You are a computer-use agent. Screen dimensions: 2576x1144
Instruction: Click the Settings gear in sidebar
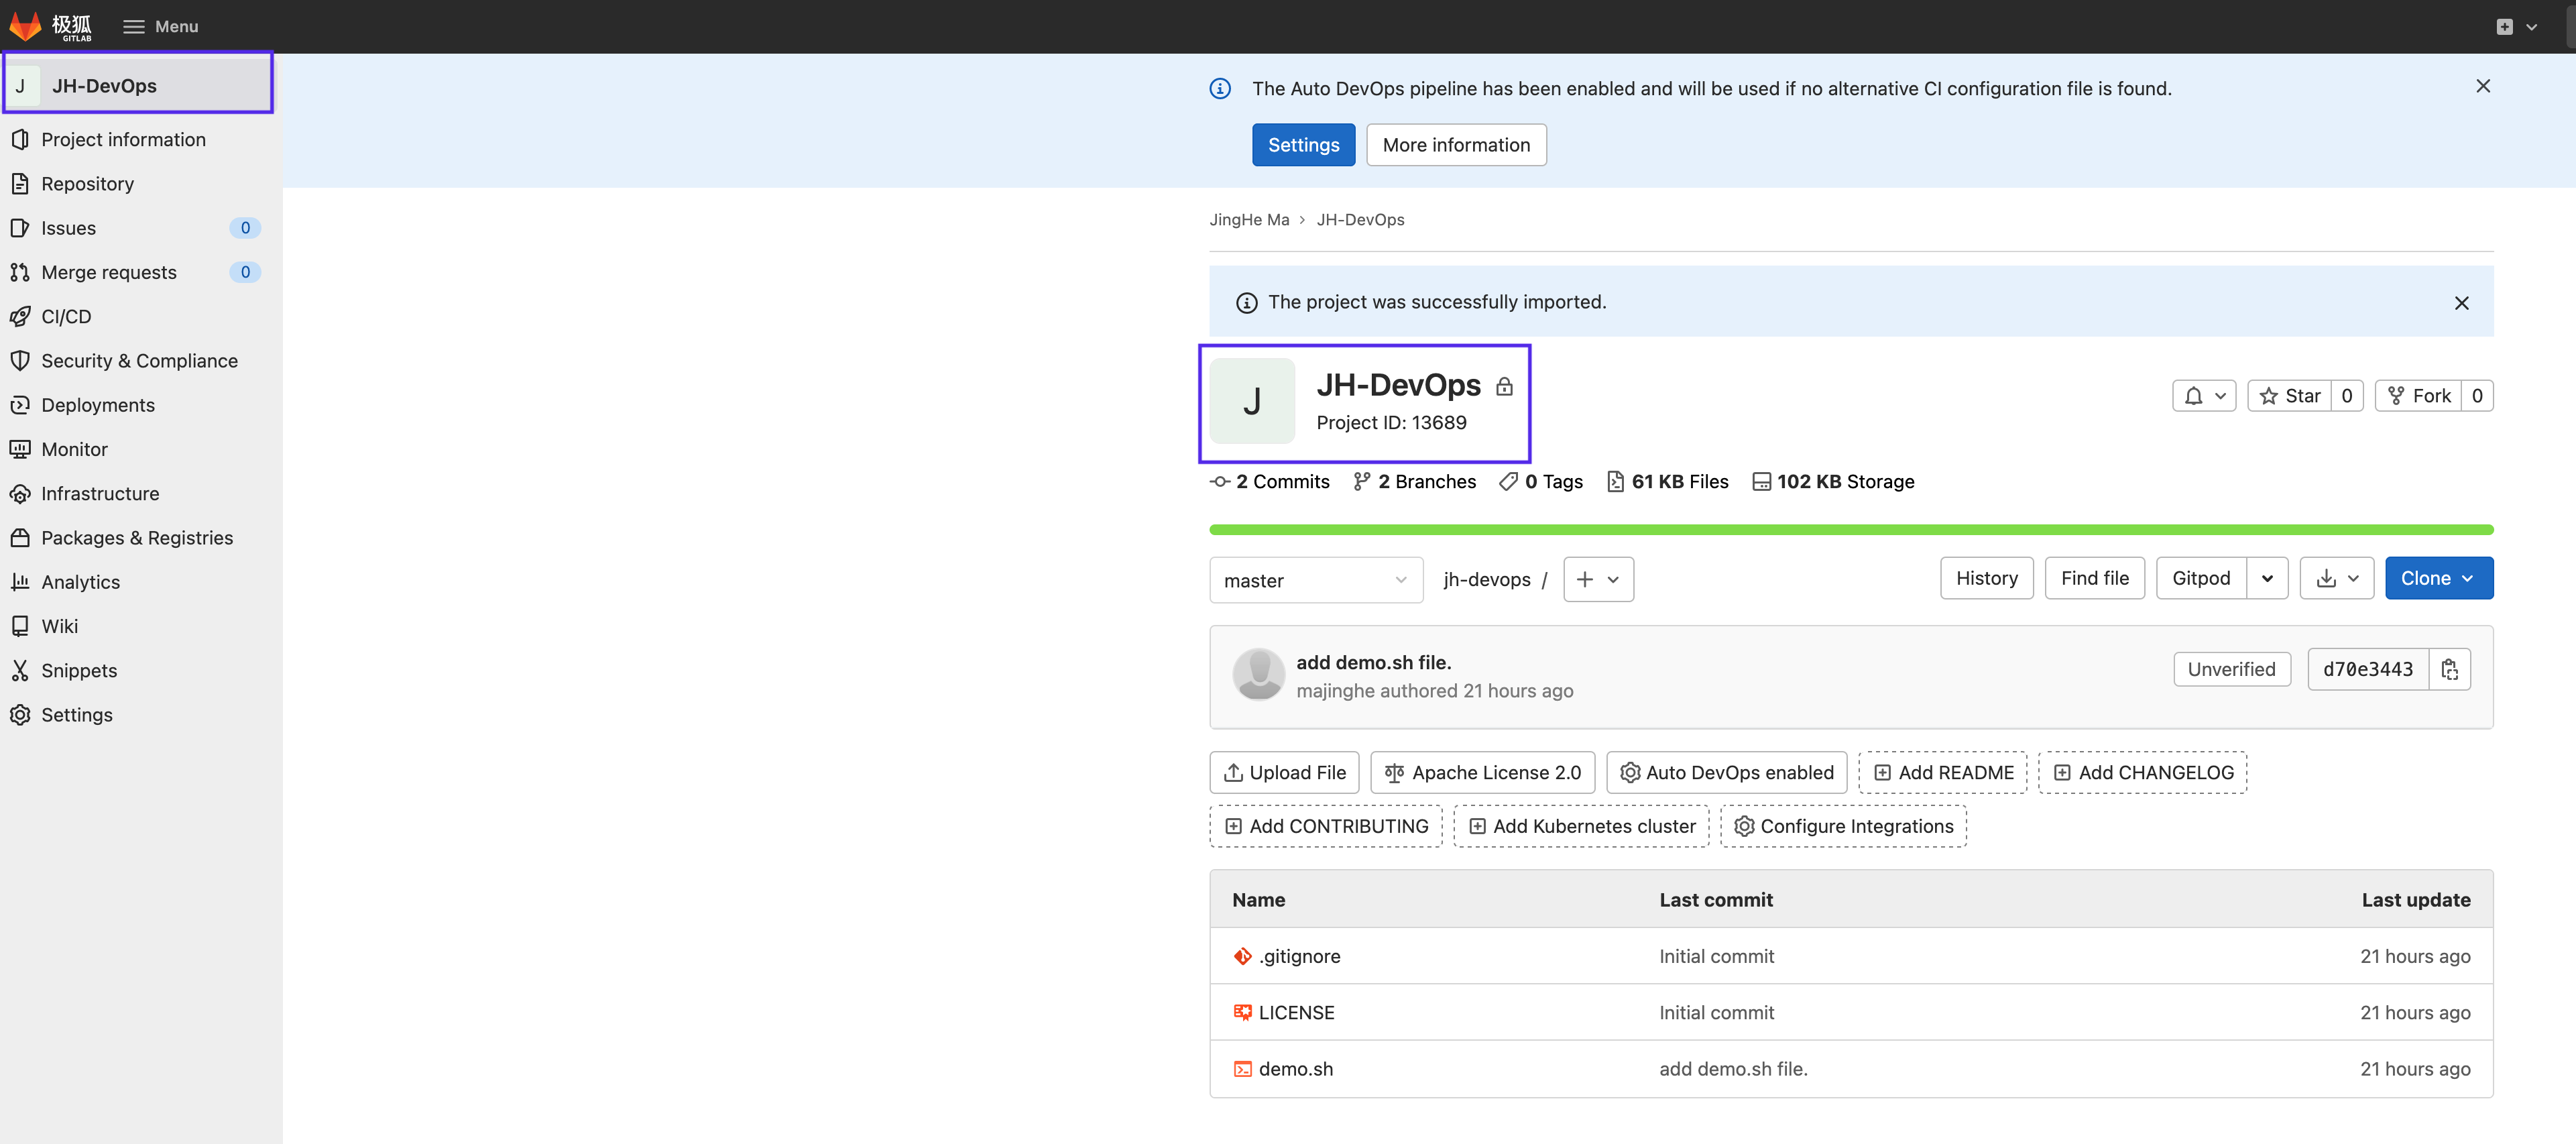pos(20,715)
